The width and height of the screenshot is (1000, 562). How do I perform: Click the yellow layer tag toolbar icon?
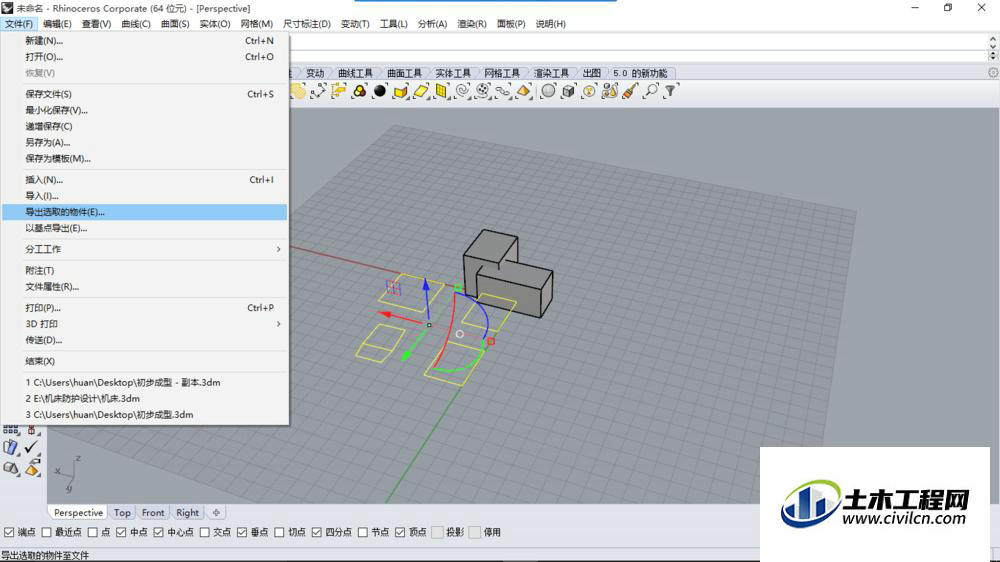[339, 91]
